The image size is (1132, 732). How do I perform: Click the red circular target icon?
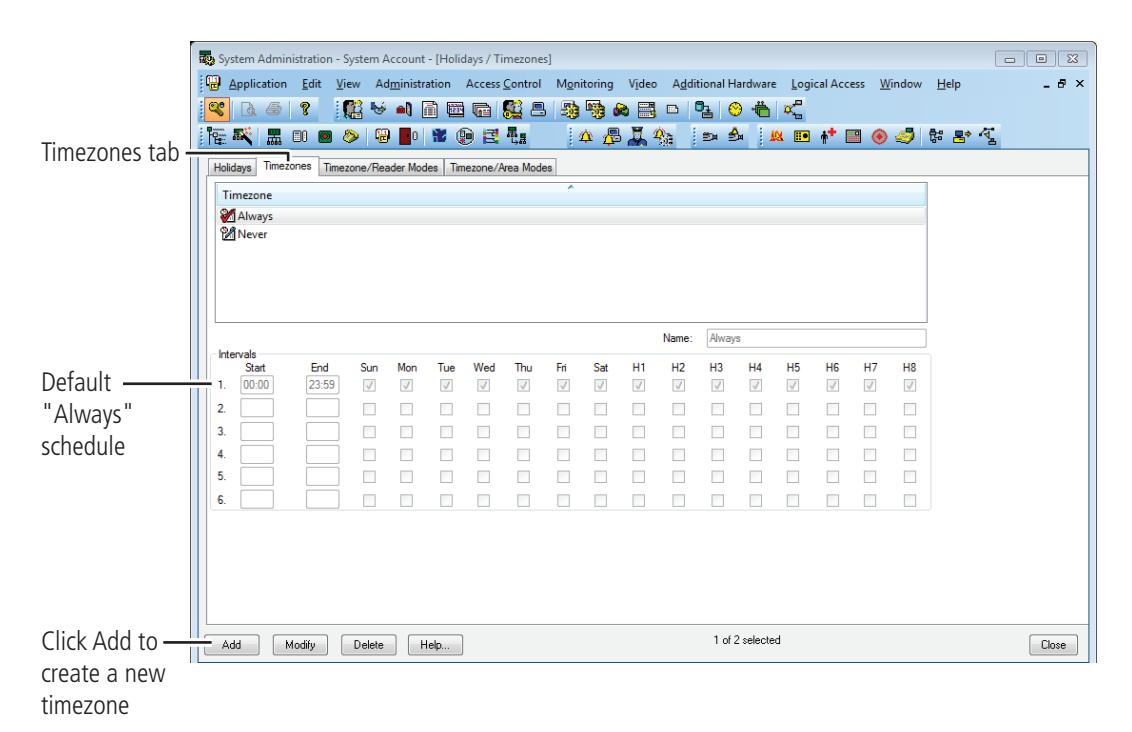click(x=879, y=136)
